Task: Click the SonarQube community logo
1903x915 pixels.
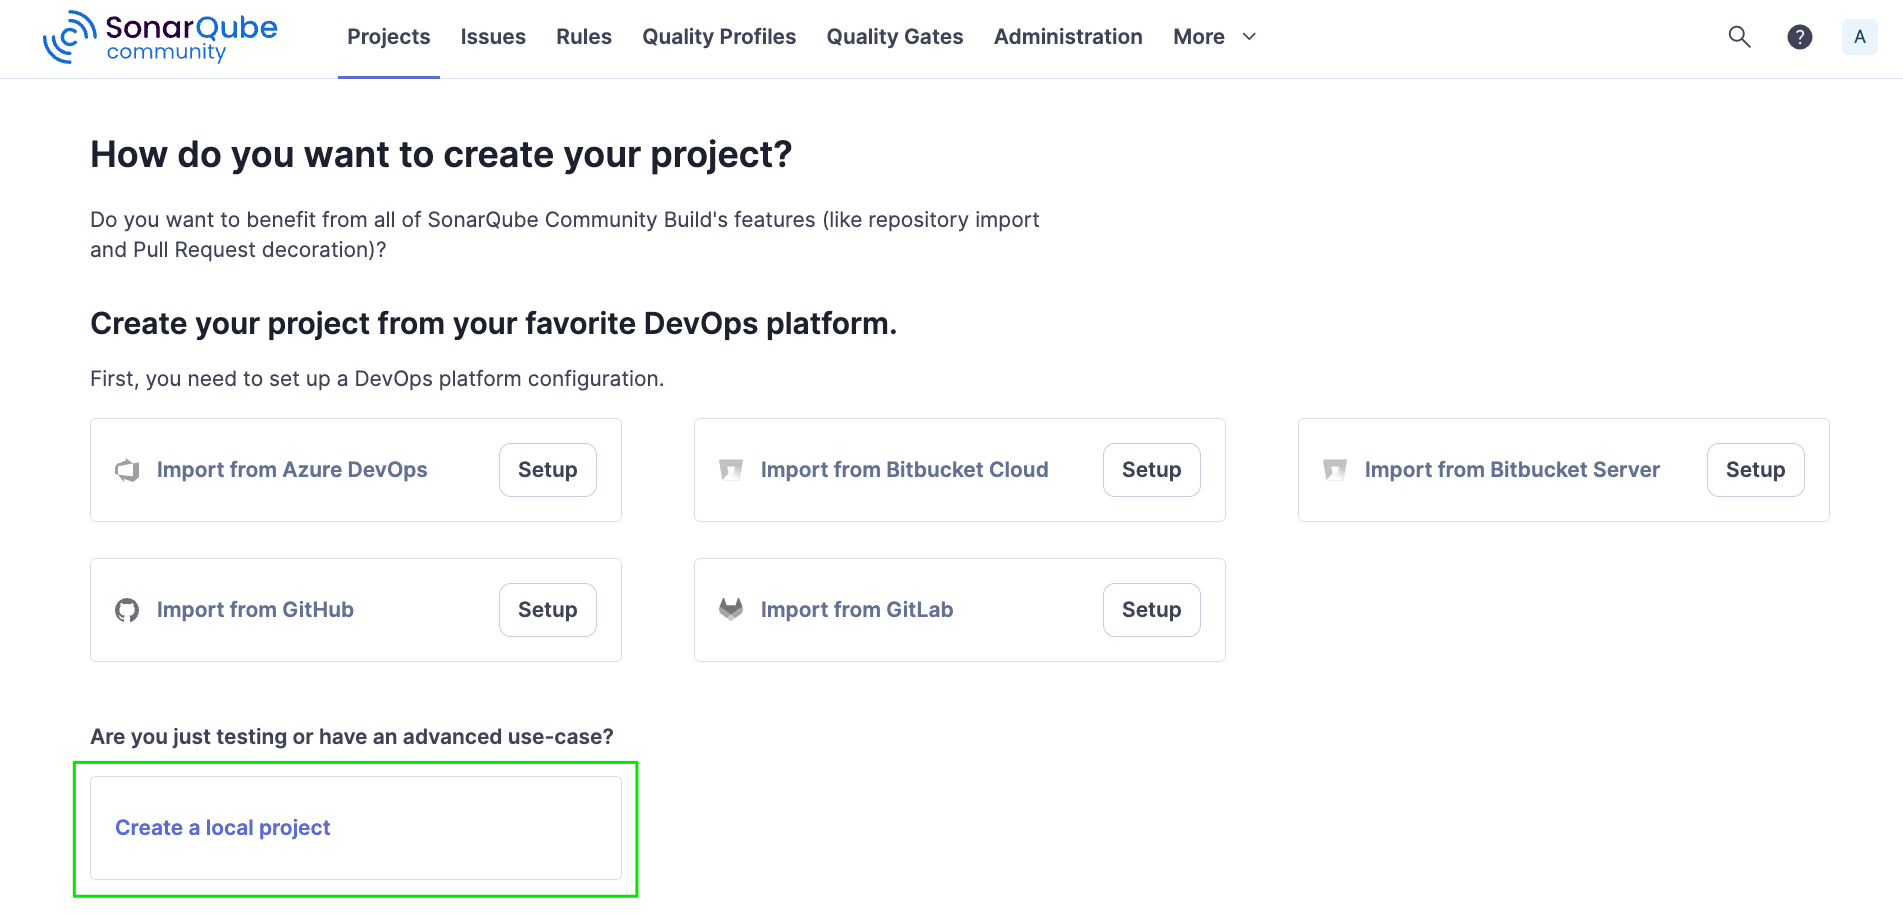Action: [160, 38]
